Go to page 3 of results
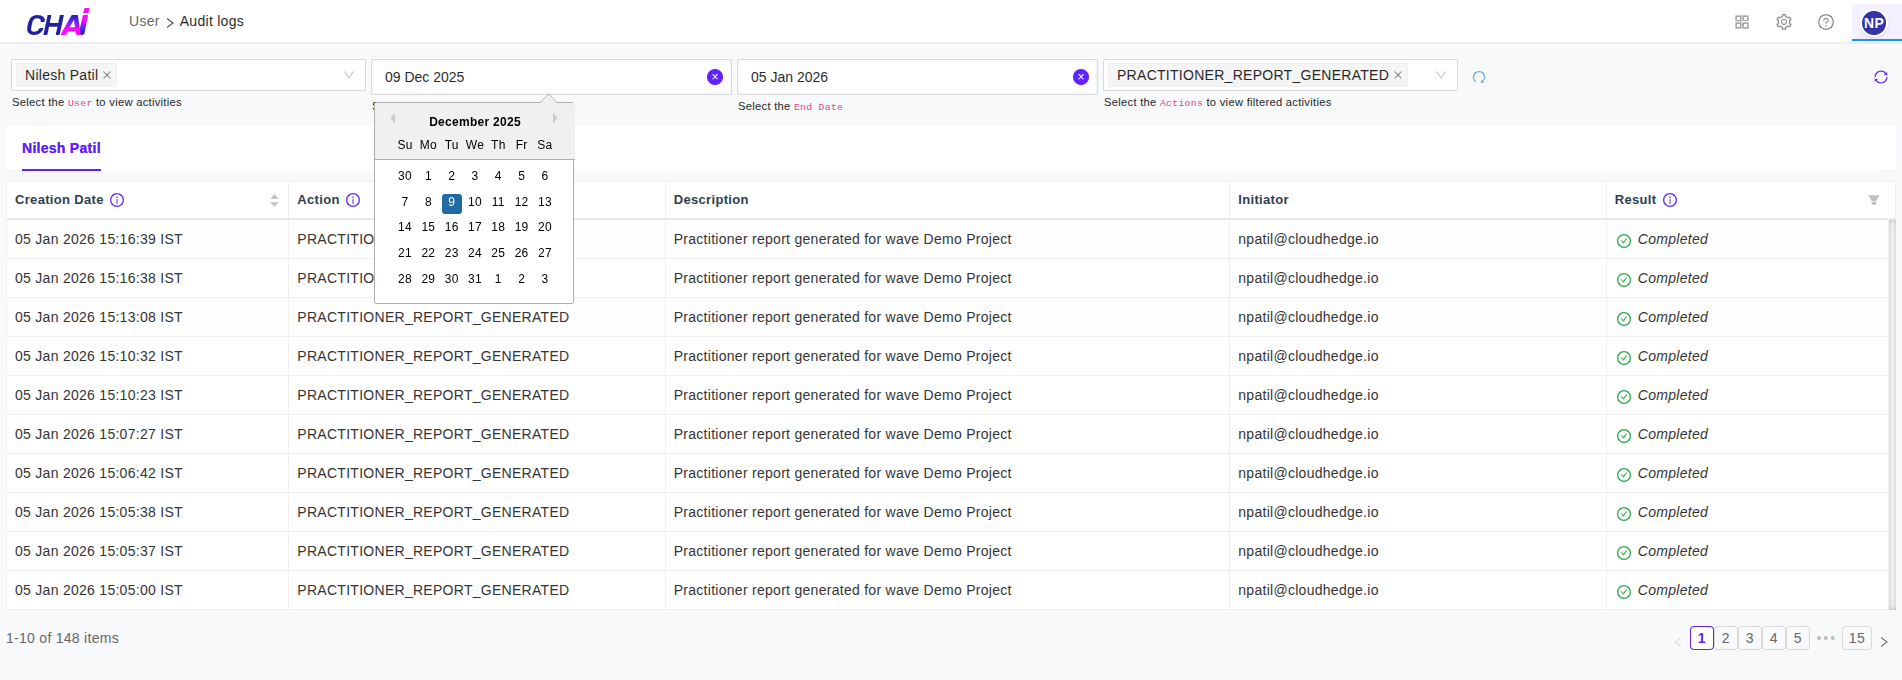 click(x=1749, y=638)
